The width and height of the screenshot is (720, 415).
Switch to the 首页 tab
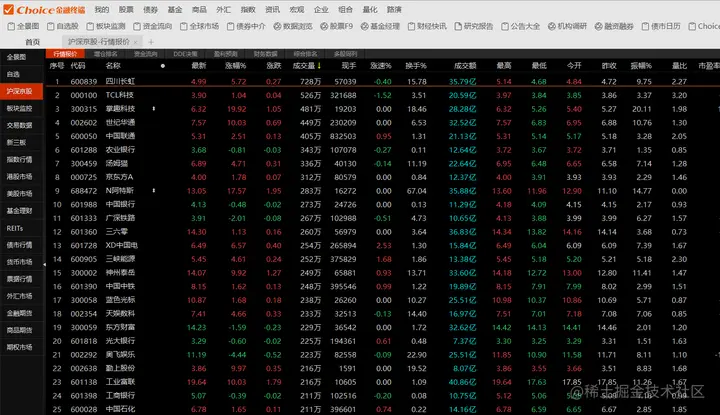coord(32,42)
